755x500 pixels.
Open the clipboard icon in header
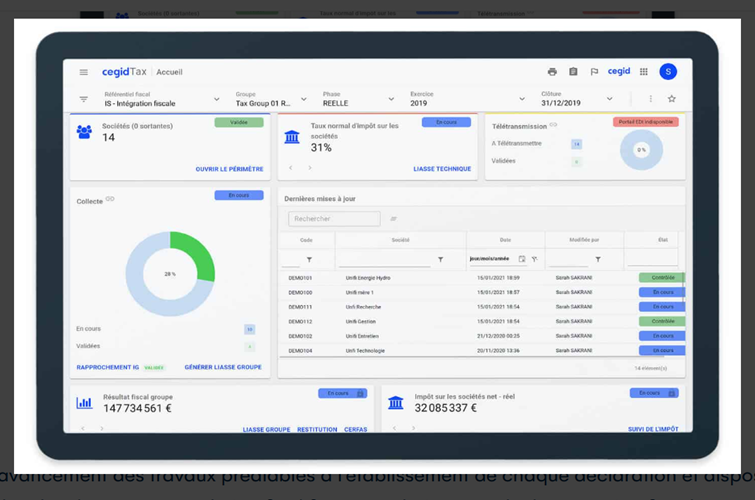(573, 72)
